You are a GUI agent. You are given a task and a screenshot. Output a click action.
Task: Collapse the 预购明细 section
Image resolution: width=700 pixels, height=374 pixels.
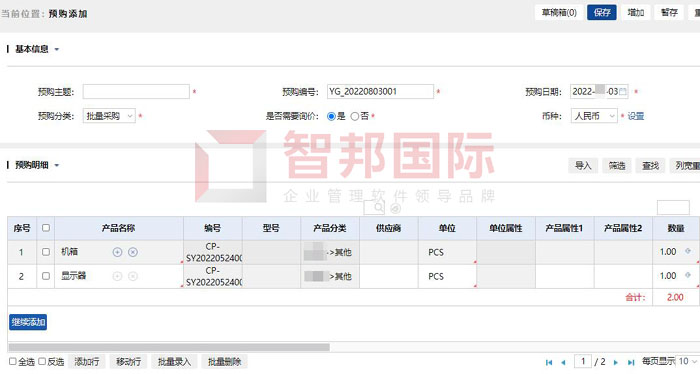(x=57, y=166)
